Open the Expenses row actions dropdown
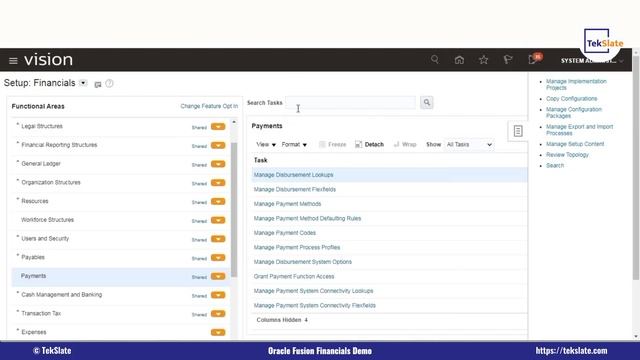The image size is (640, 360). pyautogui.click(x=218, y=332)
